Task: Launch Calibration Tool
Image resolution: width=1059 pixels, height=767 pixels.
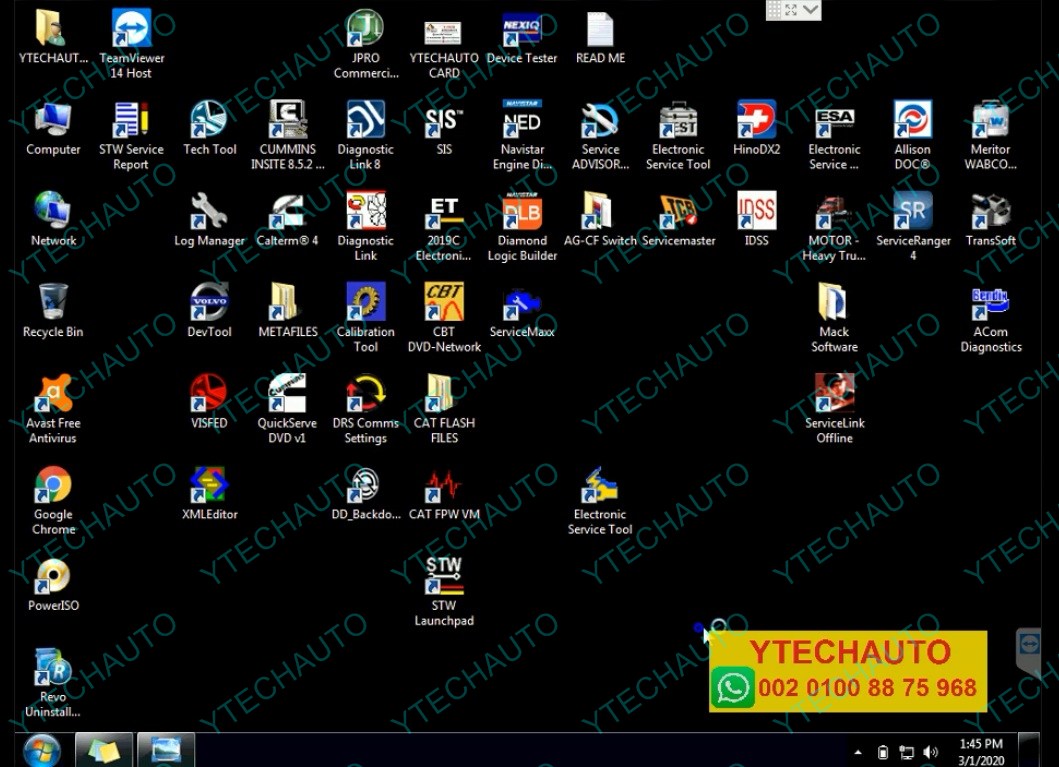Action: point(365,317)
